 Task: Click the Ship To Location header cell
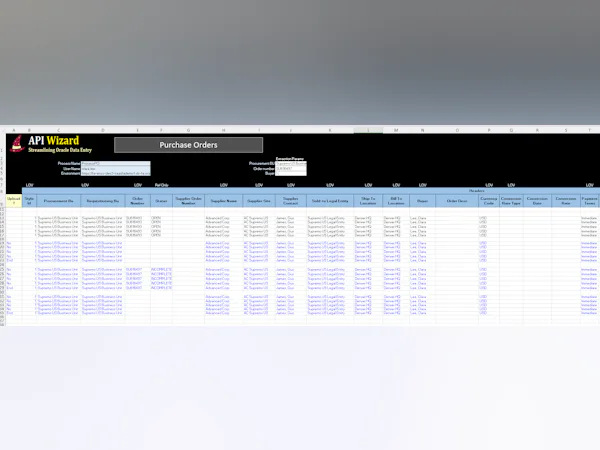tap(368, 201)
